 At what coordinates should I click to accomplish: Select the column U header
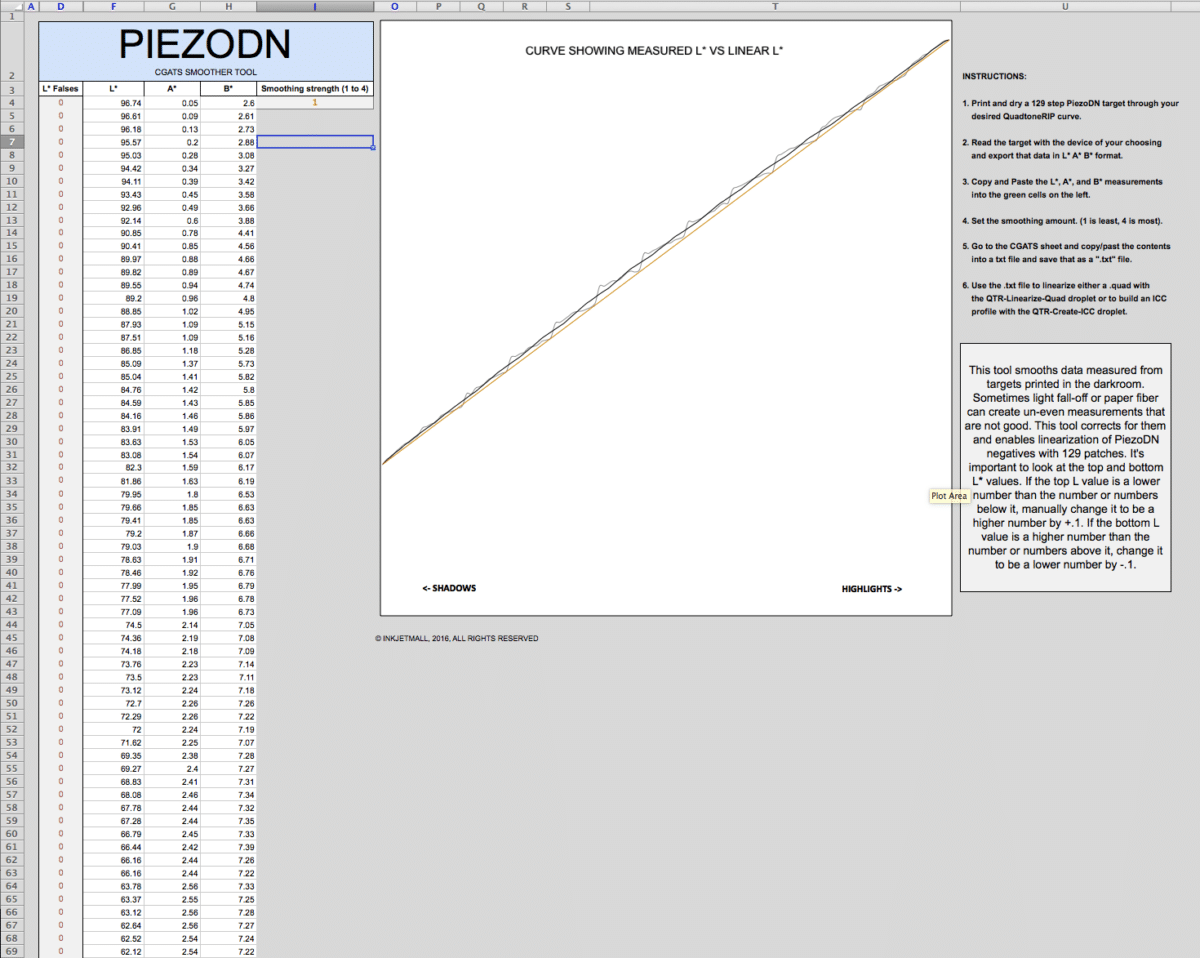[x=1065, y=7]
